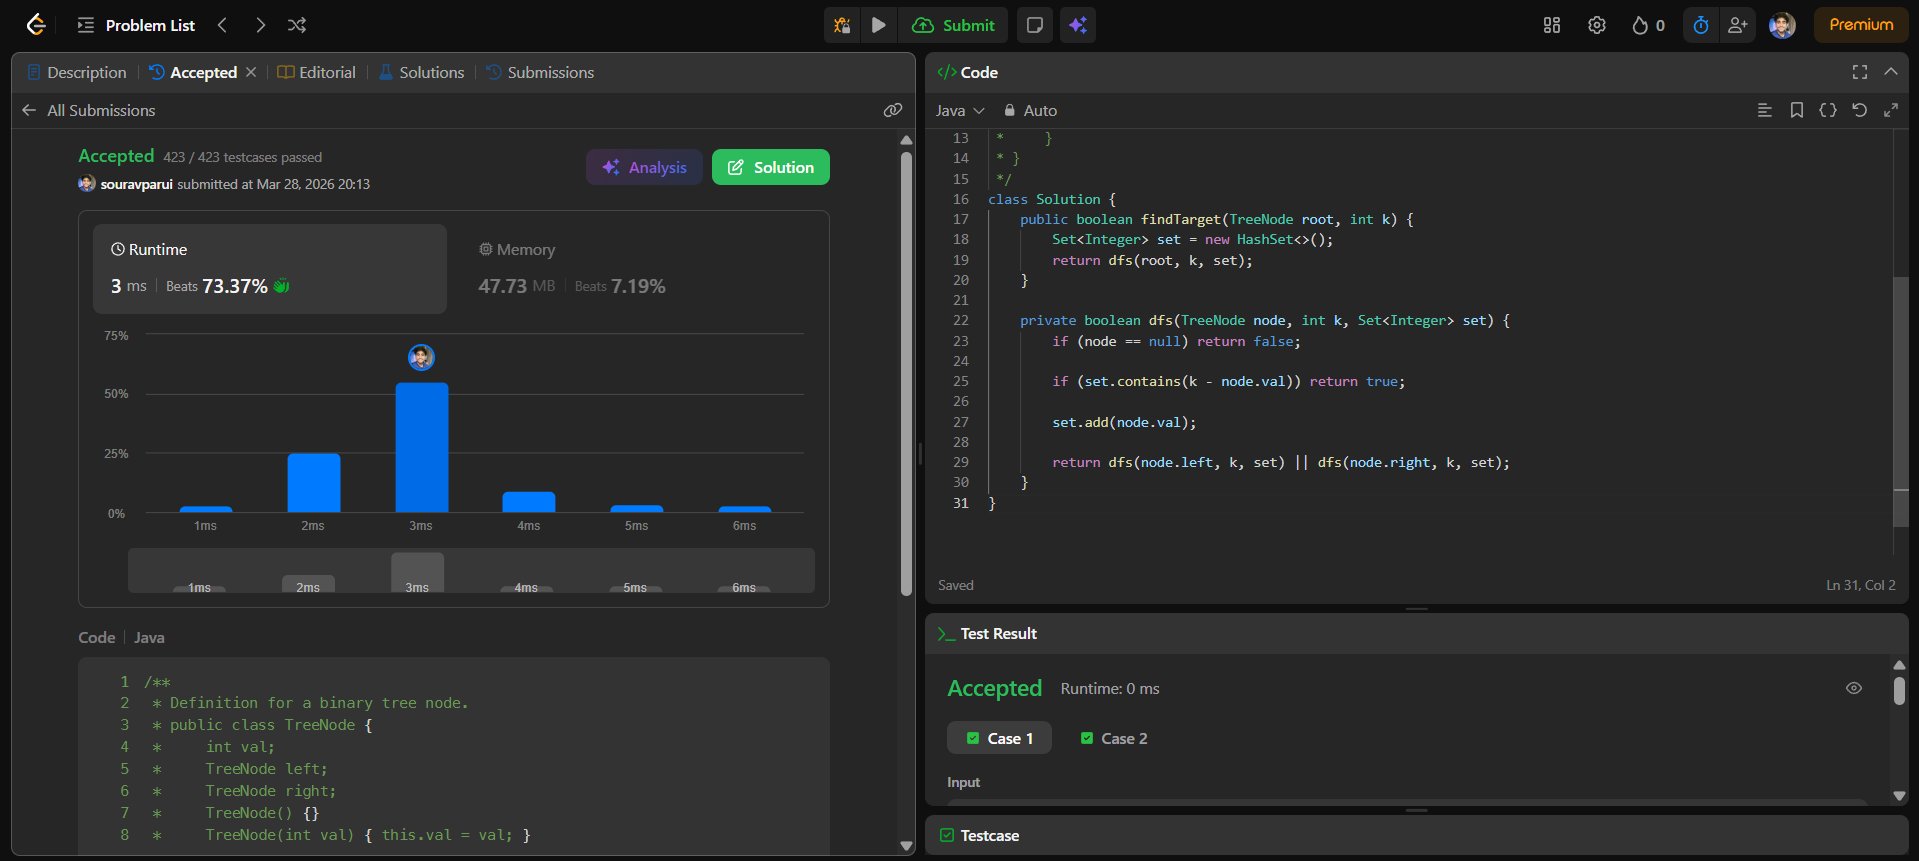Switch to the Editorial tab
This screenshot has height=861, width=1919.
pos(317,72)
